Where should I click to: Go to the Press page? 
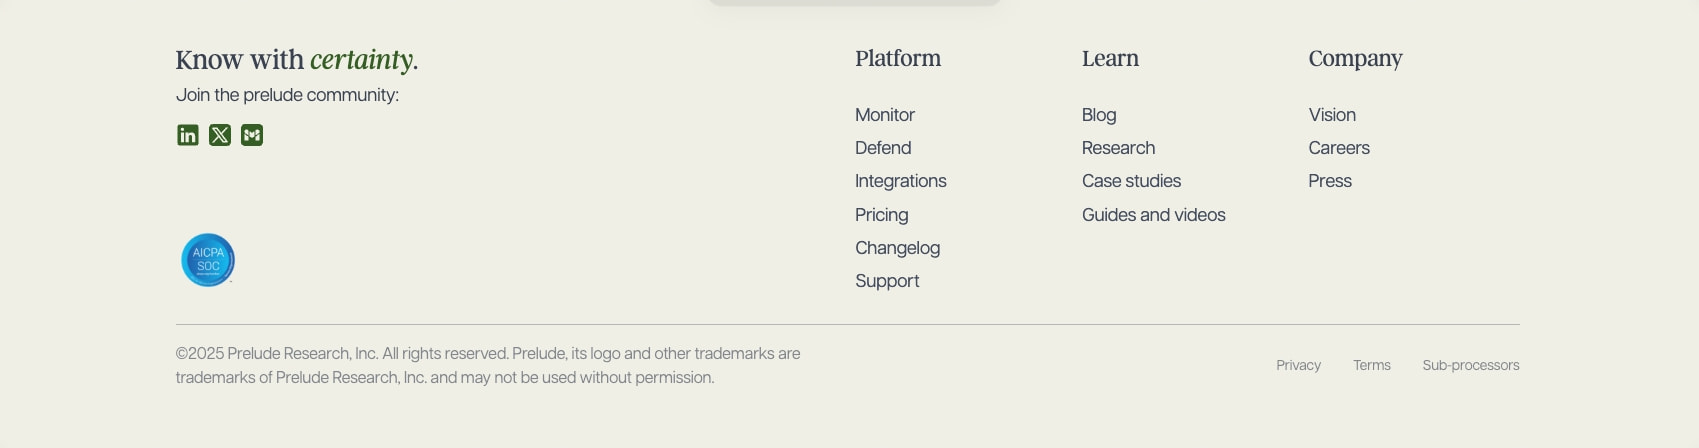pos(1330,181)
